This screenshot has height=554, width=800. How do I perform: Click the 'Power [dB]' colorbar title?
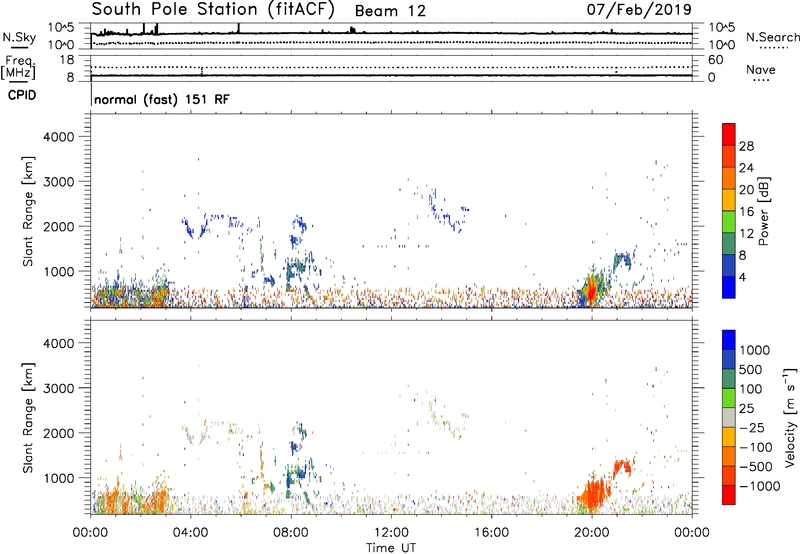[763, 211]
